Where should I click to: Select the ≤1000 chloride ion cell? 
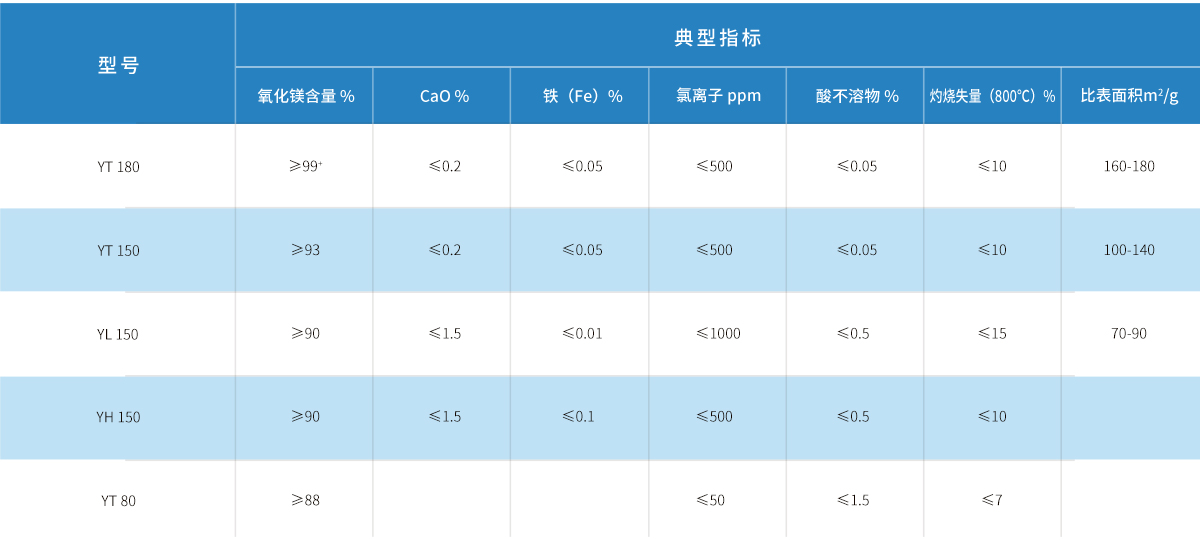718,333
